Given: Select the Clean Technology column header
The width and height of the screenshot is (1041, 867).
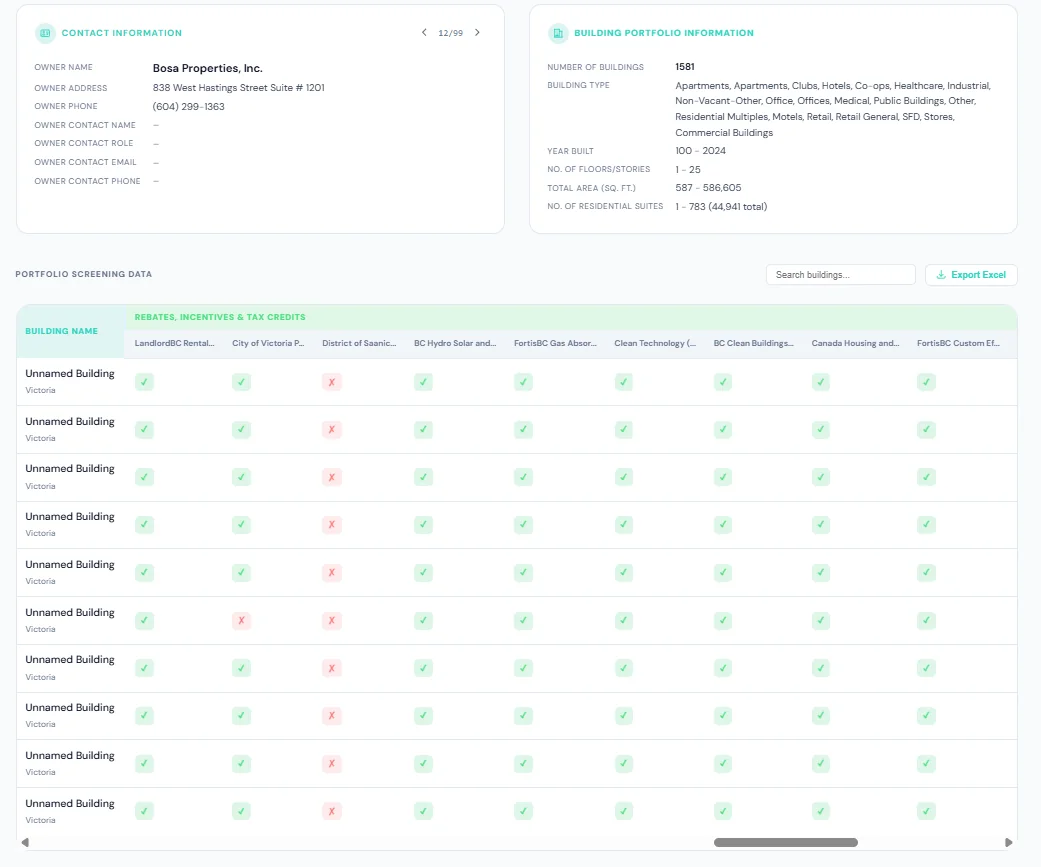Looking at the screenshot, I should click(x=655, y=343).
